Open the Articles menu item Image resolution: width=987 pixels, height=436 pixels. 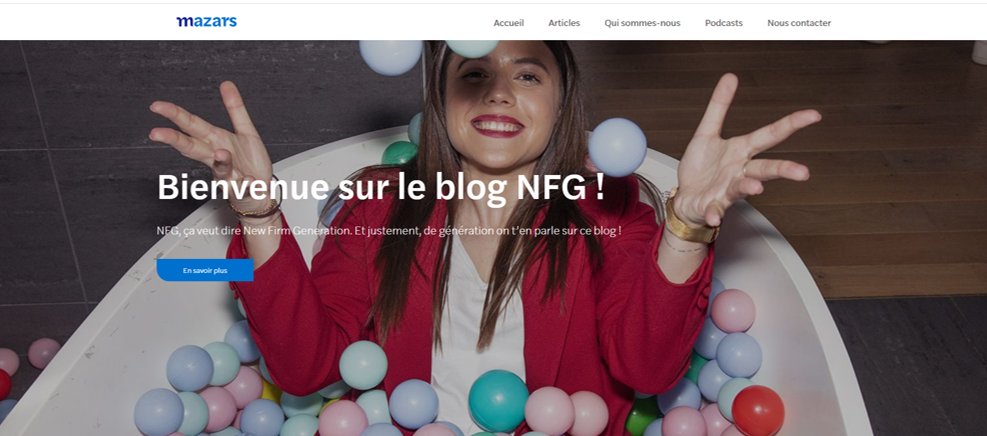click(564, 23)
